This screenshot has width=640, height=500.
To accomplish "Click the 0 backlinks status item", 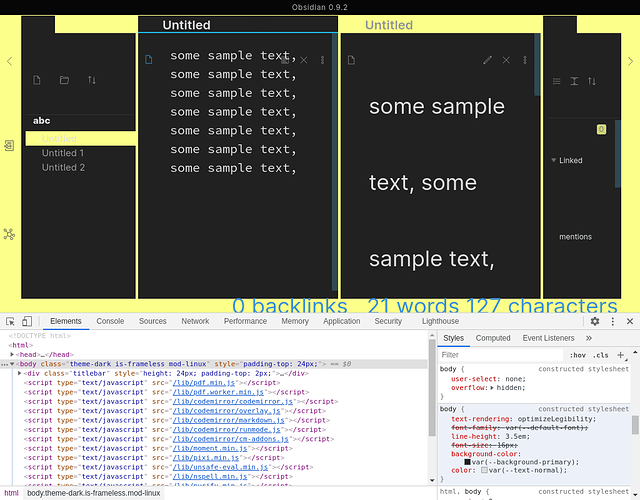I will [290, 306].
